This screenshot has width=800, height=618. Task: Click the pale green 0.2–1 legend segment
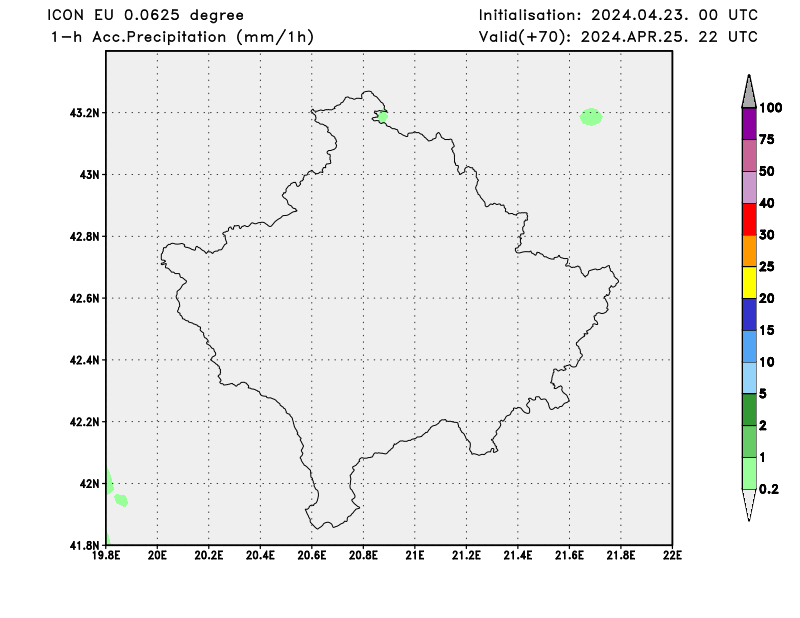[x=749, y=473]
